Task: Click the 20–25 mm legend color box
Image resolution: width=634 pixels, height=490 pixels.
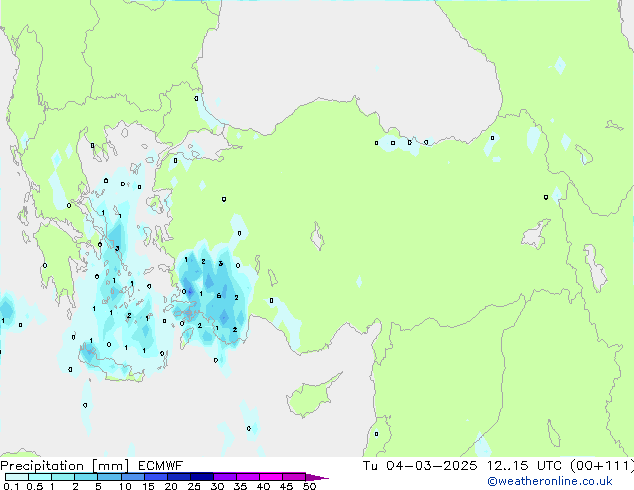Action: tap(178, 477)
